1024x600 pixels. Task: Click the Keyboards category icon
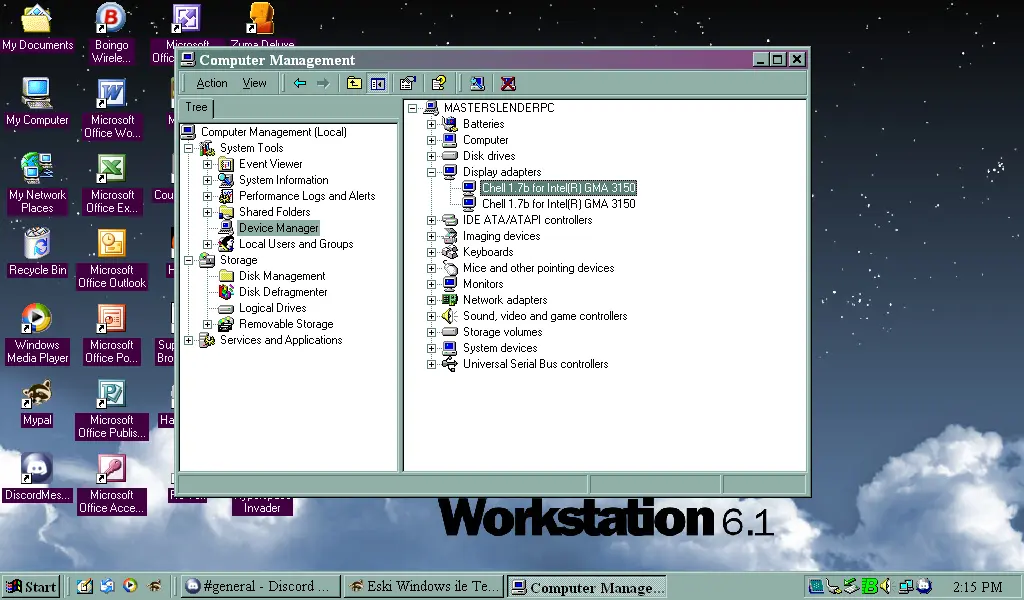coord(450,252)
